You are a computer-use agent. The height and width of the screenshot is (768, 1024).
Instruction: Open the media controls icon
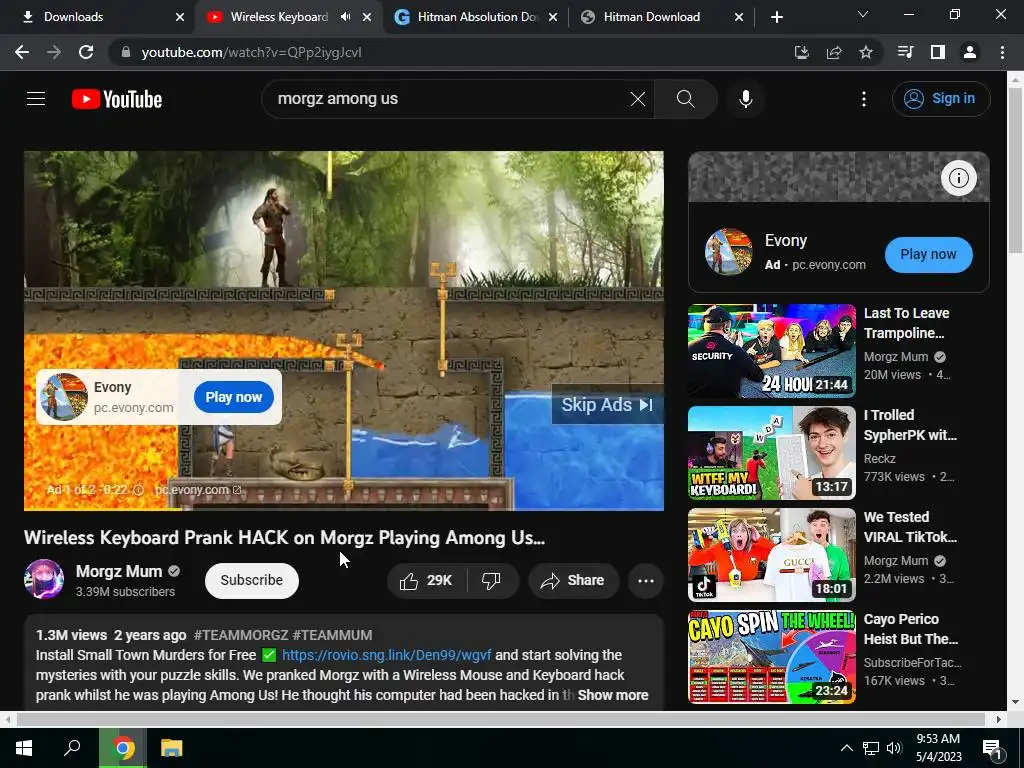tap(905, 52)
